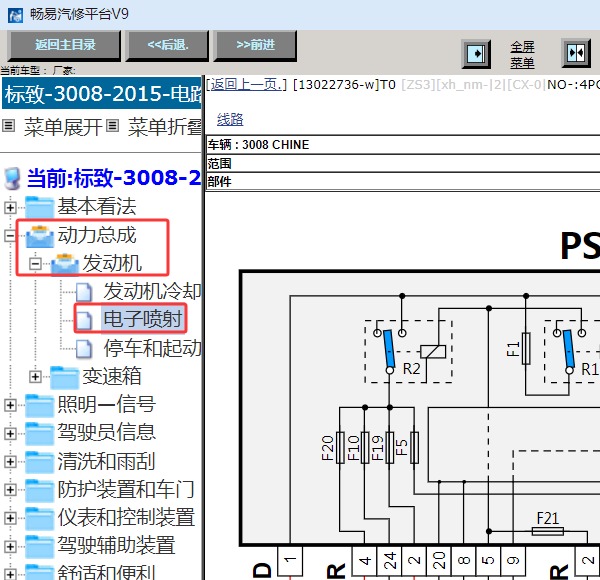The width and height of the screenshot is (600, 580).
Task: Click the 基本看法 folder icon
Action: 39,207
